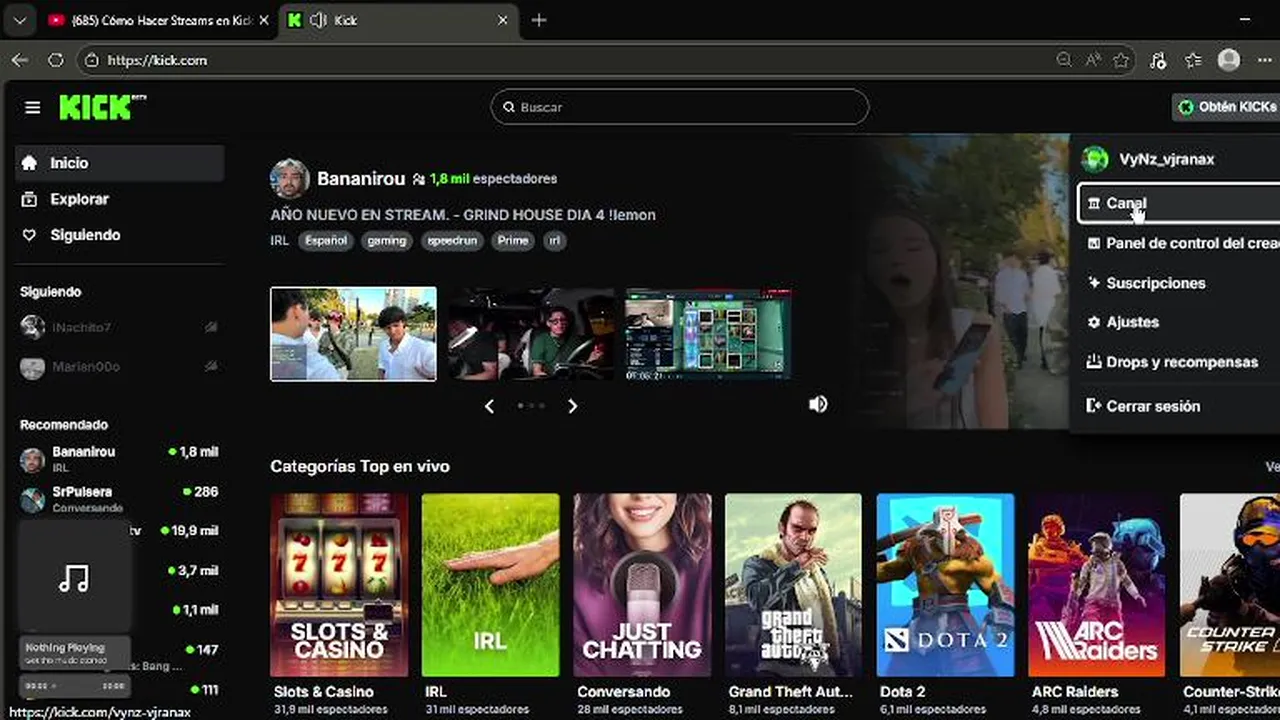
Task: Click Cerrar sesión to log out
Action: click(1179, 406)
